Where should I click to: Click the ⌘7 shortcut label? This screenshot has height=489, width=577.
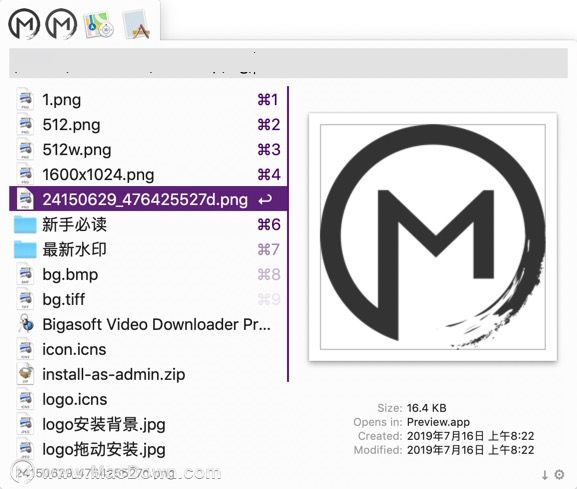269,249
